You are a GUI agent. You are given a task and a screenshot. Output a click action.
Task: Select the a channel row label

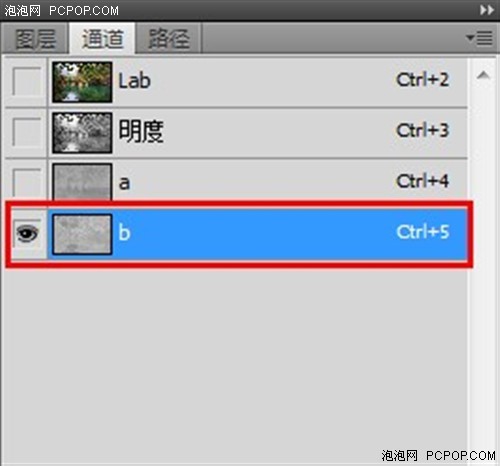124,183
